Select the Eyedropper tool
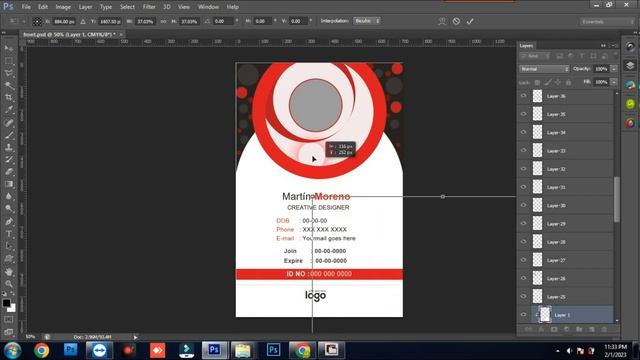640x360 pixels. point(9,110)
